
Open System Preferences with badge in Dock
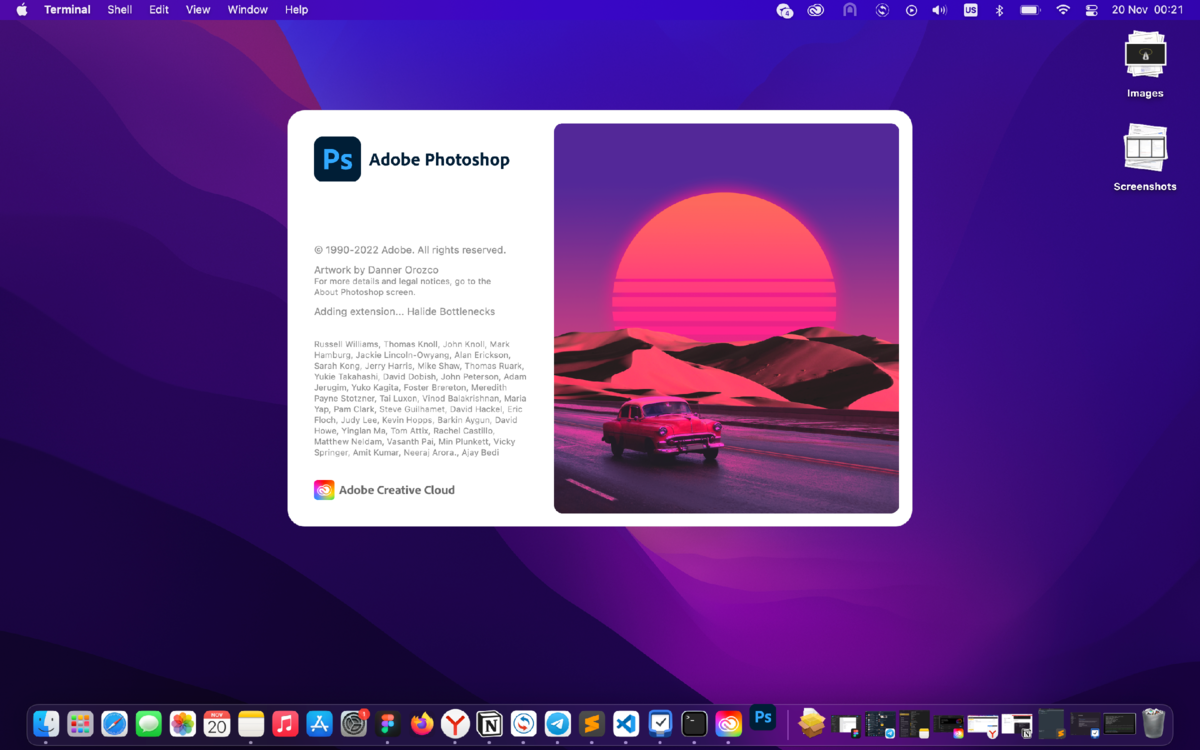pyautogui.click(x=354, y=723)
